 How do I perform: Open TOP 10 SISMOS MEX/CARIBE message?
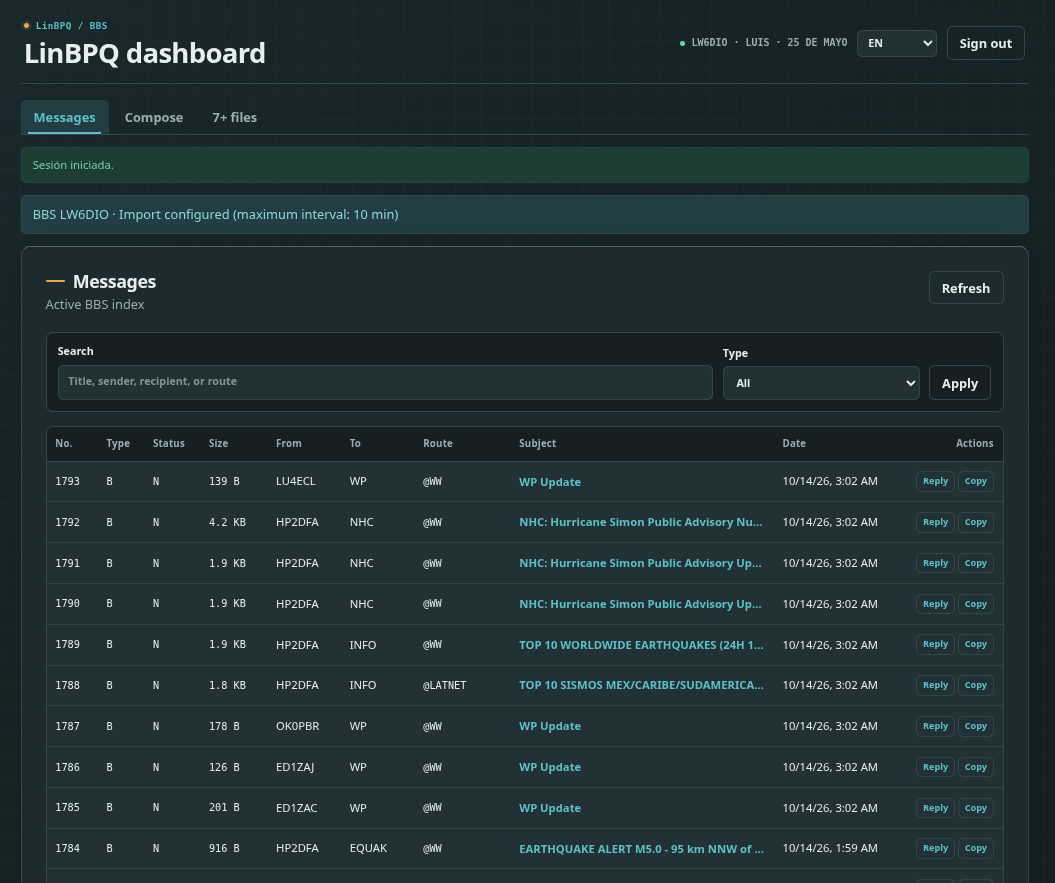pos(641,685)
